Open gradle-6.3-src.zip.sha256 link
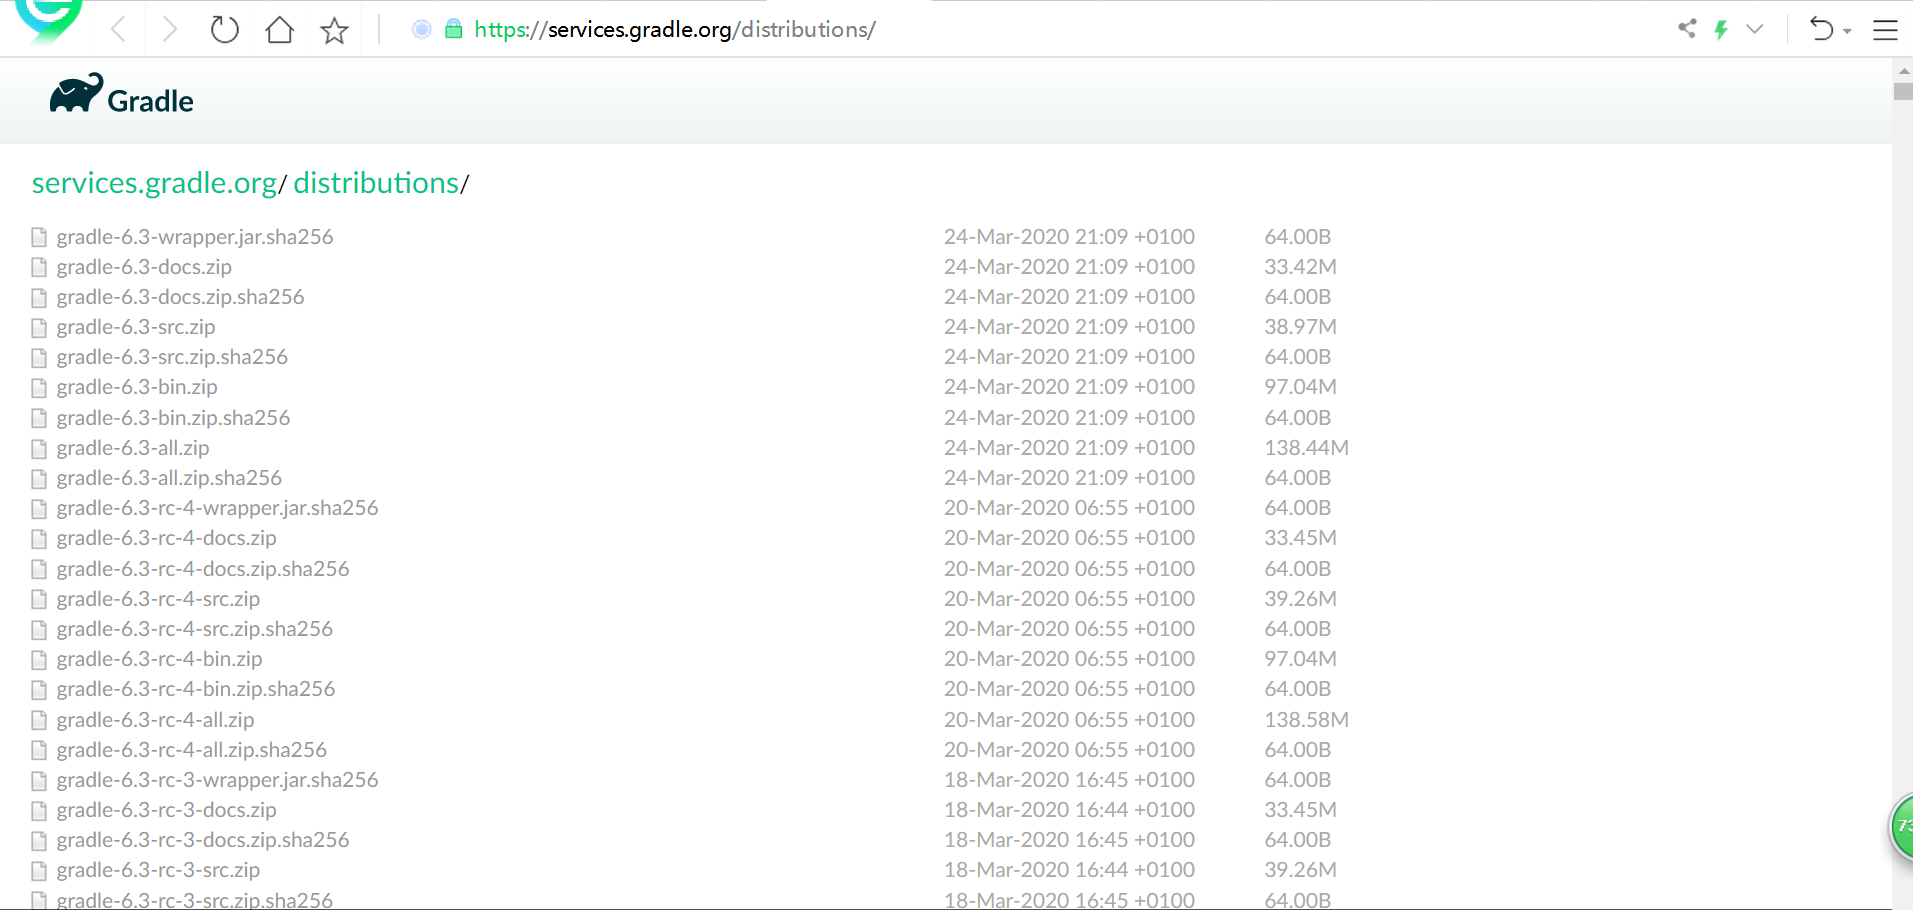This screenshot has height=910, width=1913. 172,357
